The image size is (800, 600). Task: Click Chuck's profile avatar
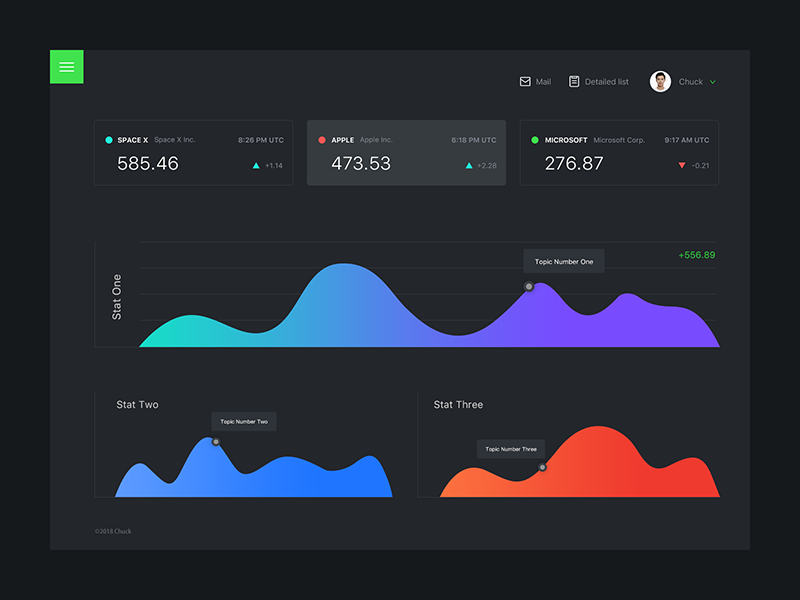[x=660, y=82]
